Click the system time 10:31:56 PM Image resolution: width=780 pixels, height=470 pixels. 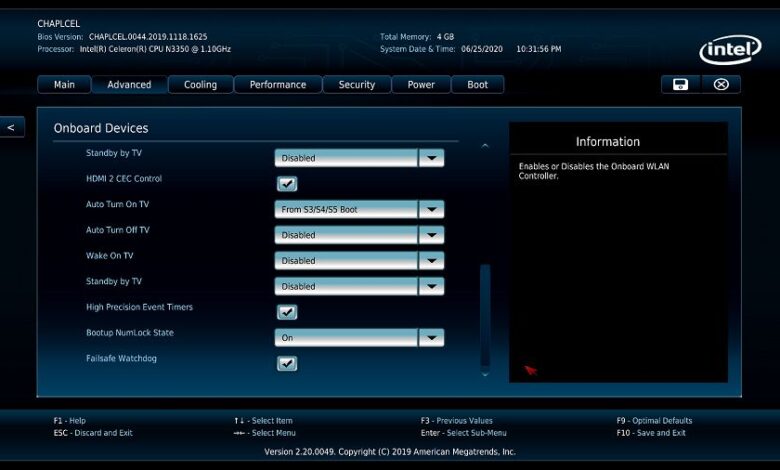pos(539,49)
